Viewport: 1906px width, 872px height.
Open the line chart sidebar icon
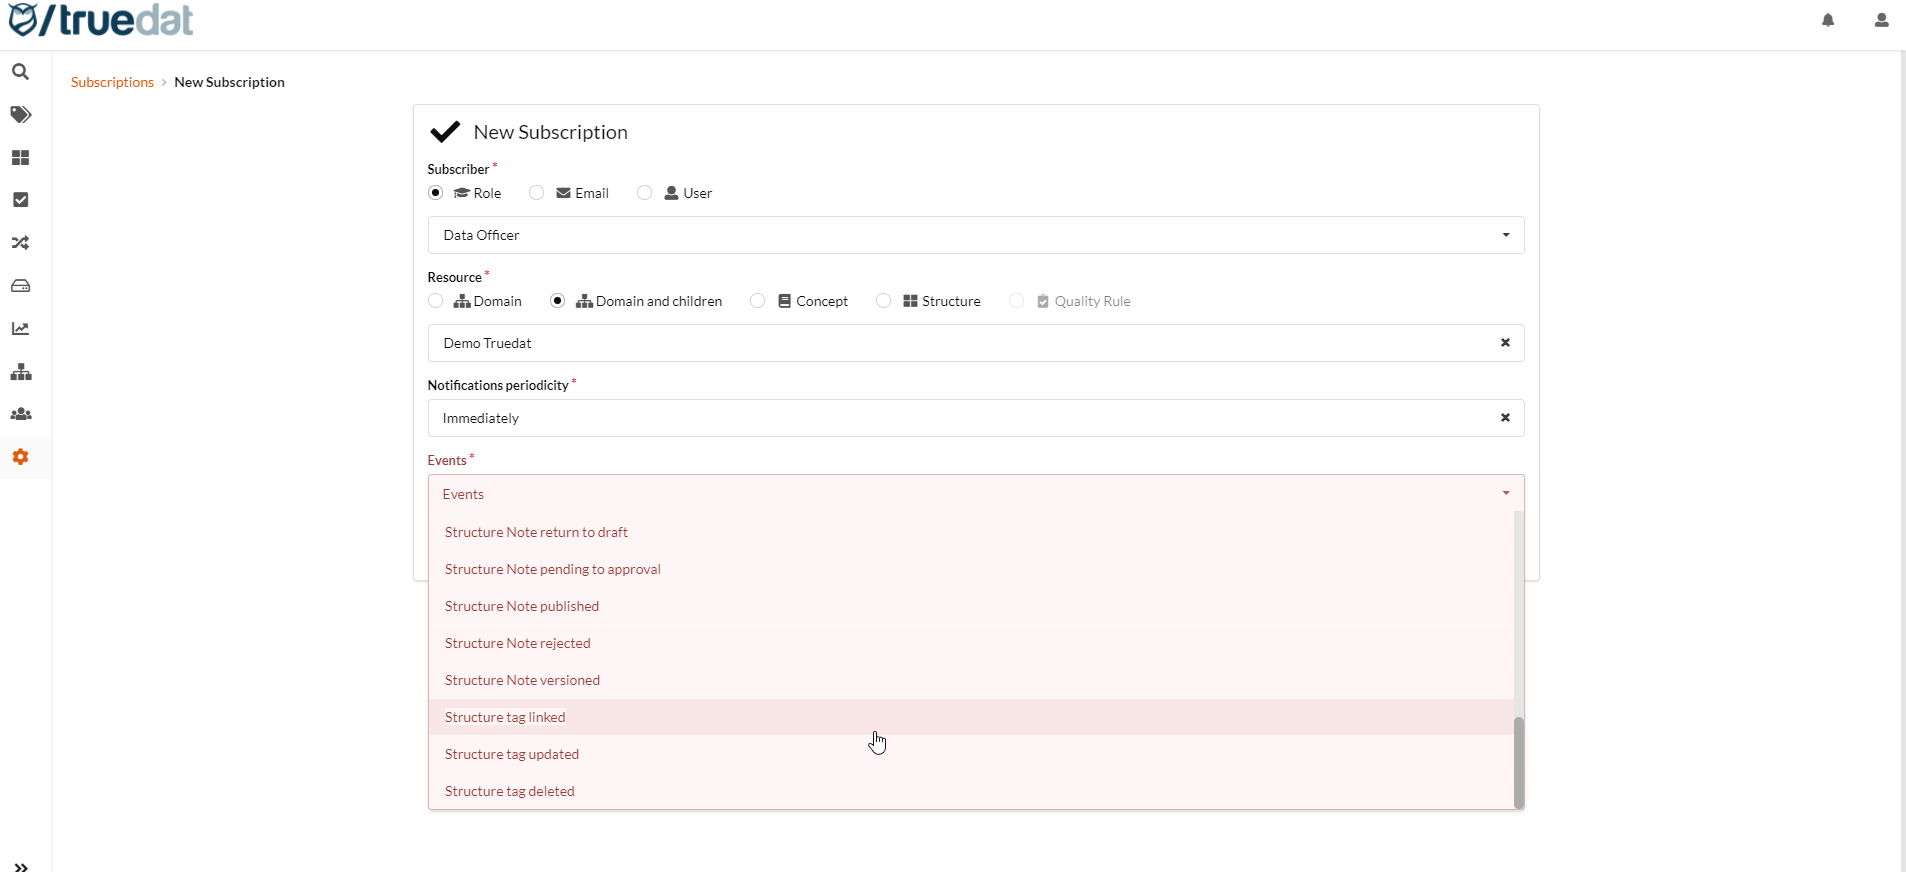click(x=20, y=329)
